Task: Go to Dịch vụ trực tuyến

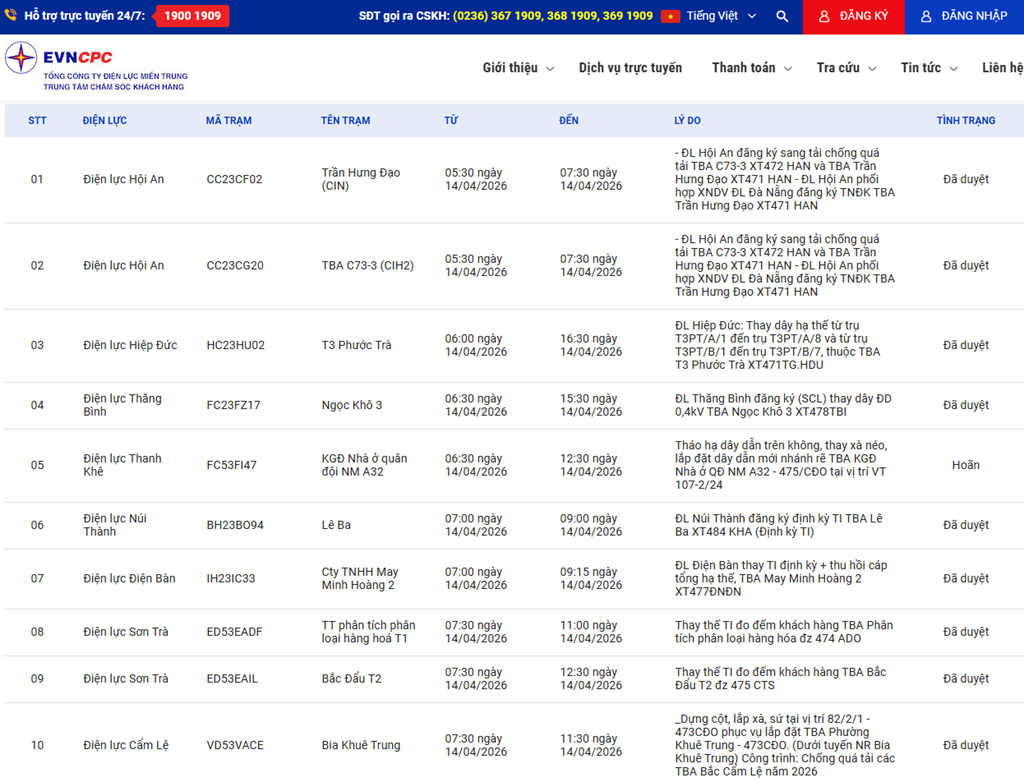Action: pyautogui.click(x=630, y=68)
